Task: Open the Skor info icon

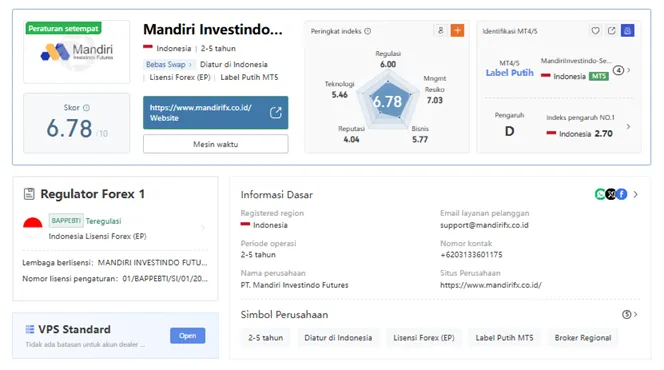Action: [x=86, y=108]
